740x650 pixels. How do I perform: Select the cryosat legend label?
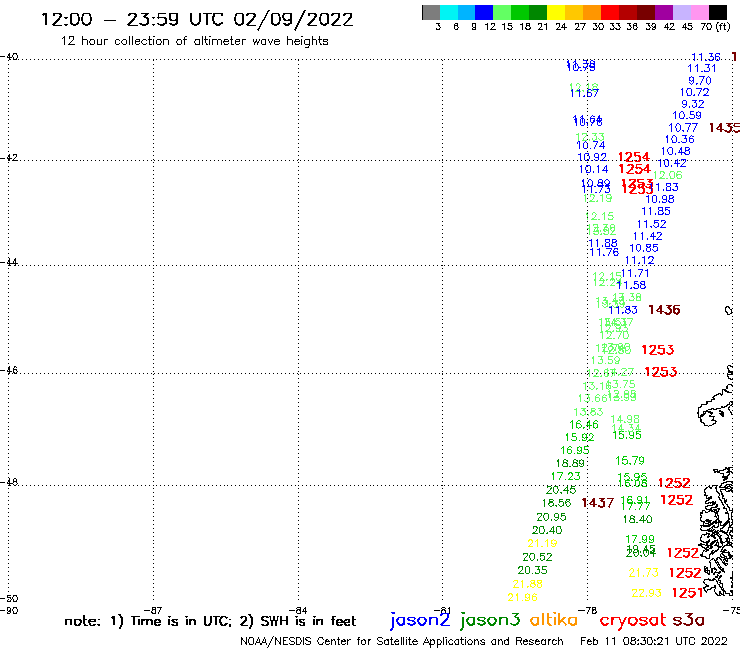click(632, 621)
